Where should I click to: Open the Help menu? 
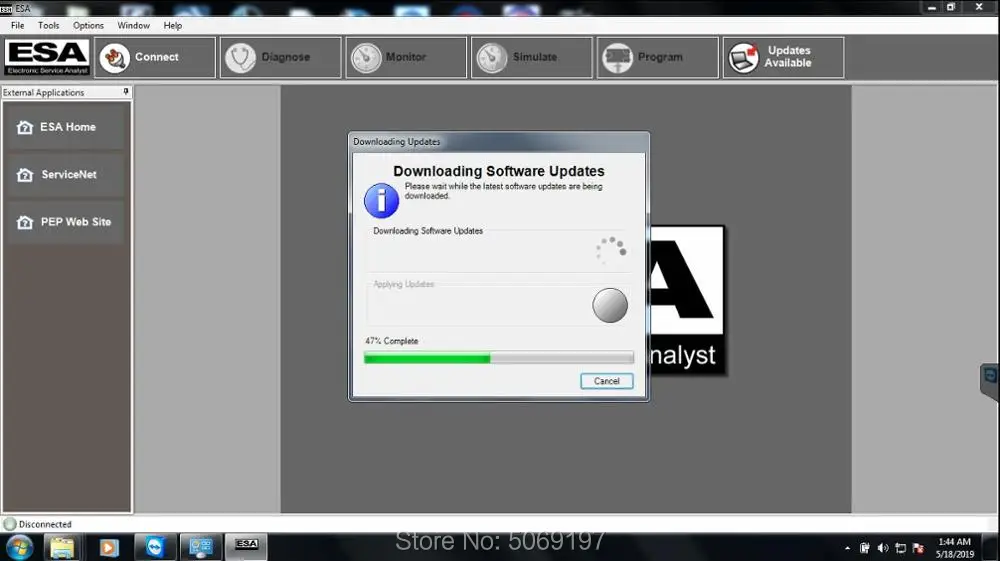(x=173, y=26)
